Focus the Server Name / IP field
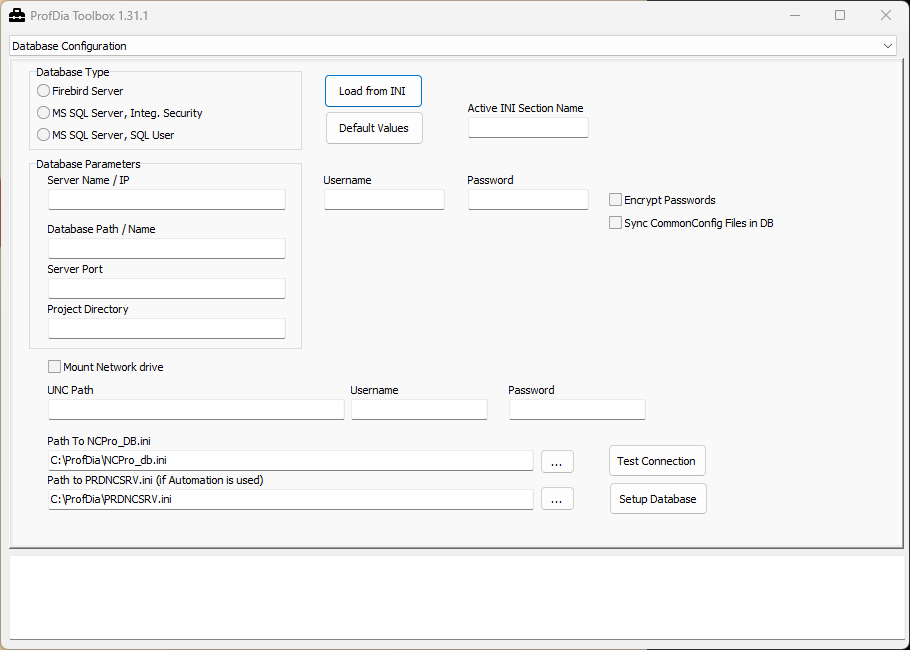 [x=166, y=200]
